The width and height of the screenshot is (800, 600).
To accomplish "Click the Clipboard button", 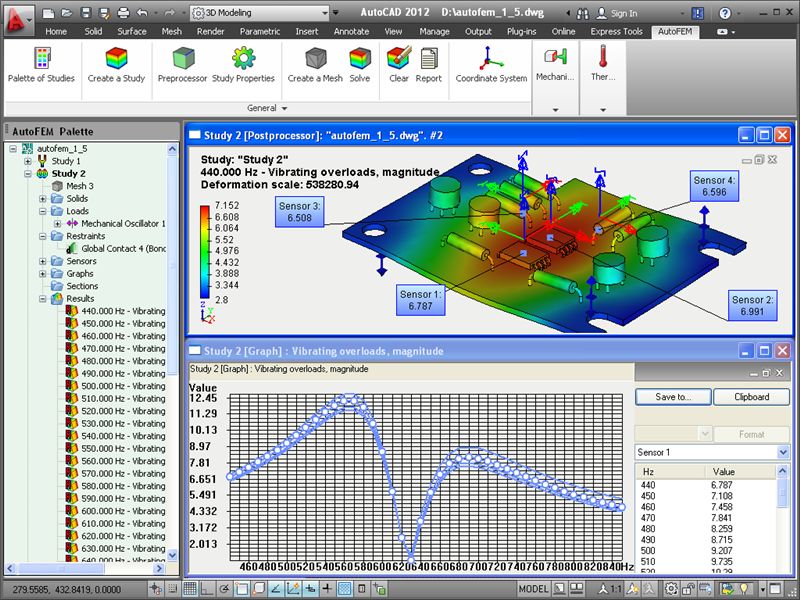I will click(x=752, y=396).
